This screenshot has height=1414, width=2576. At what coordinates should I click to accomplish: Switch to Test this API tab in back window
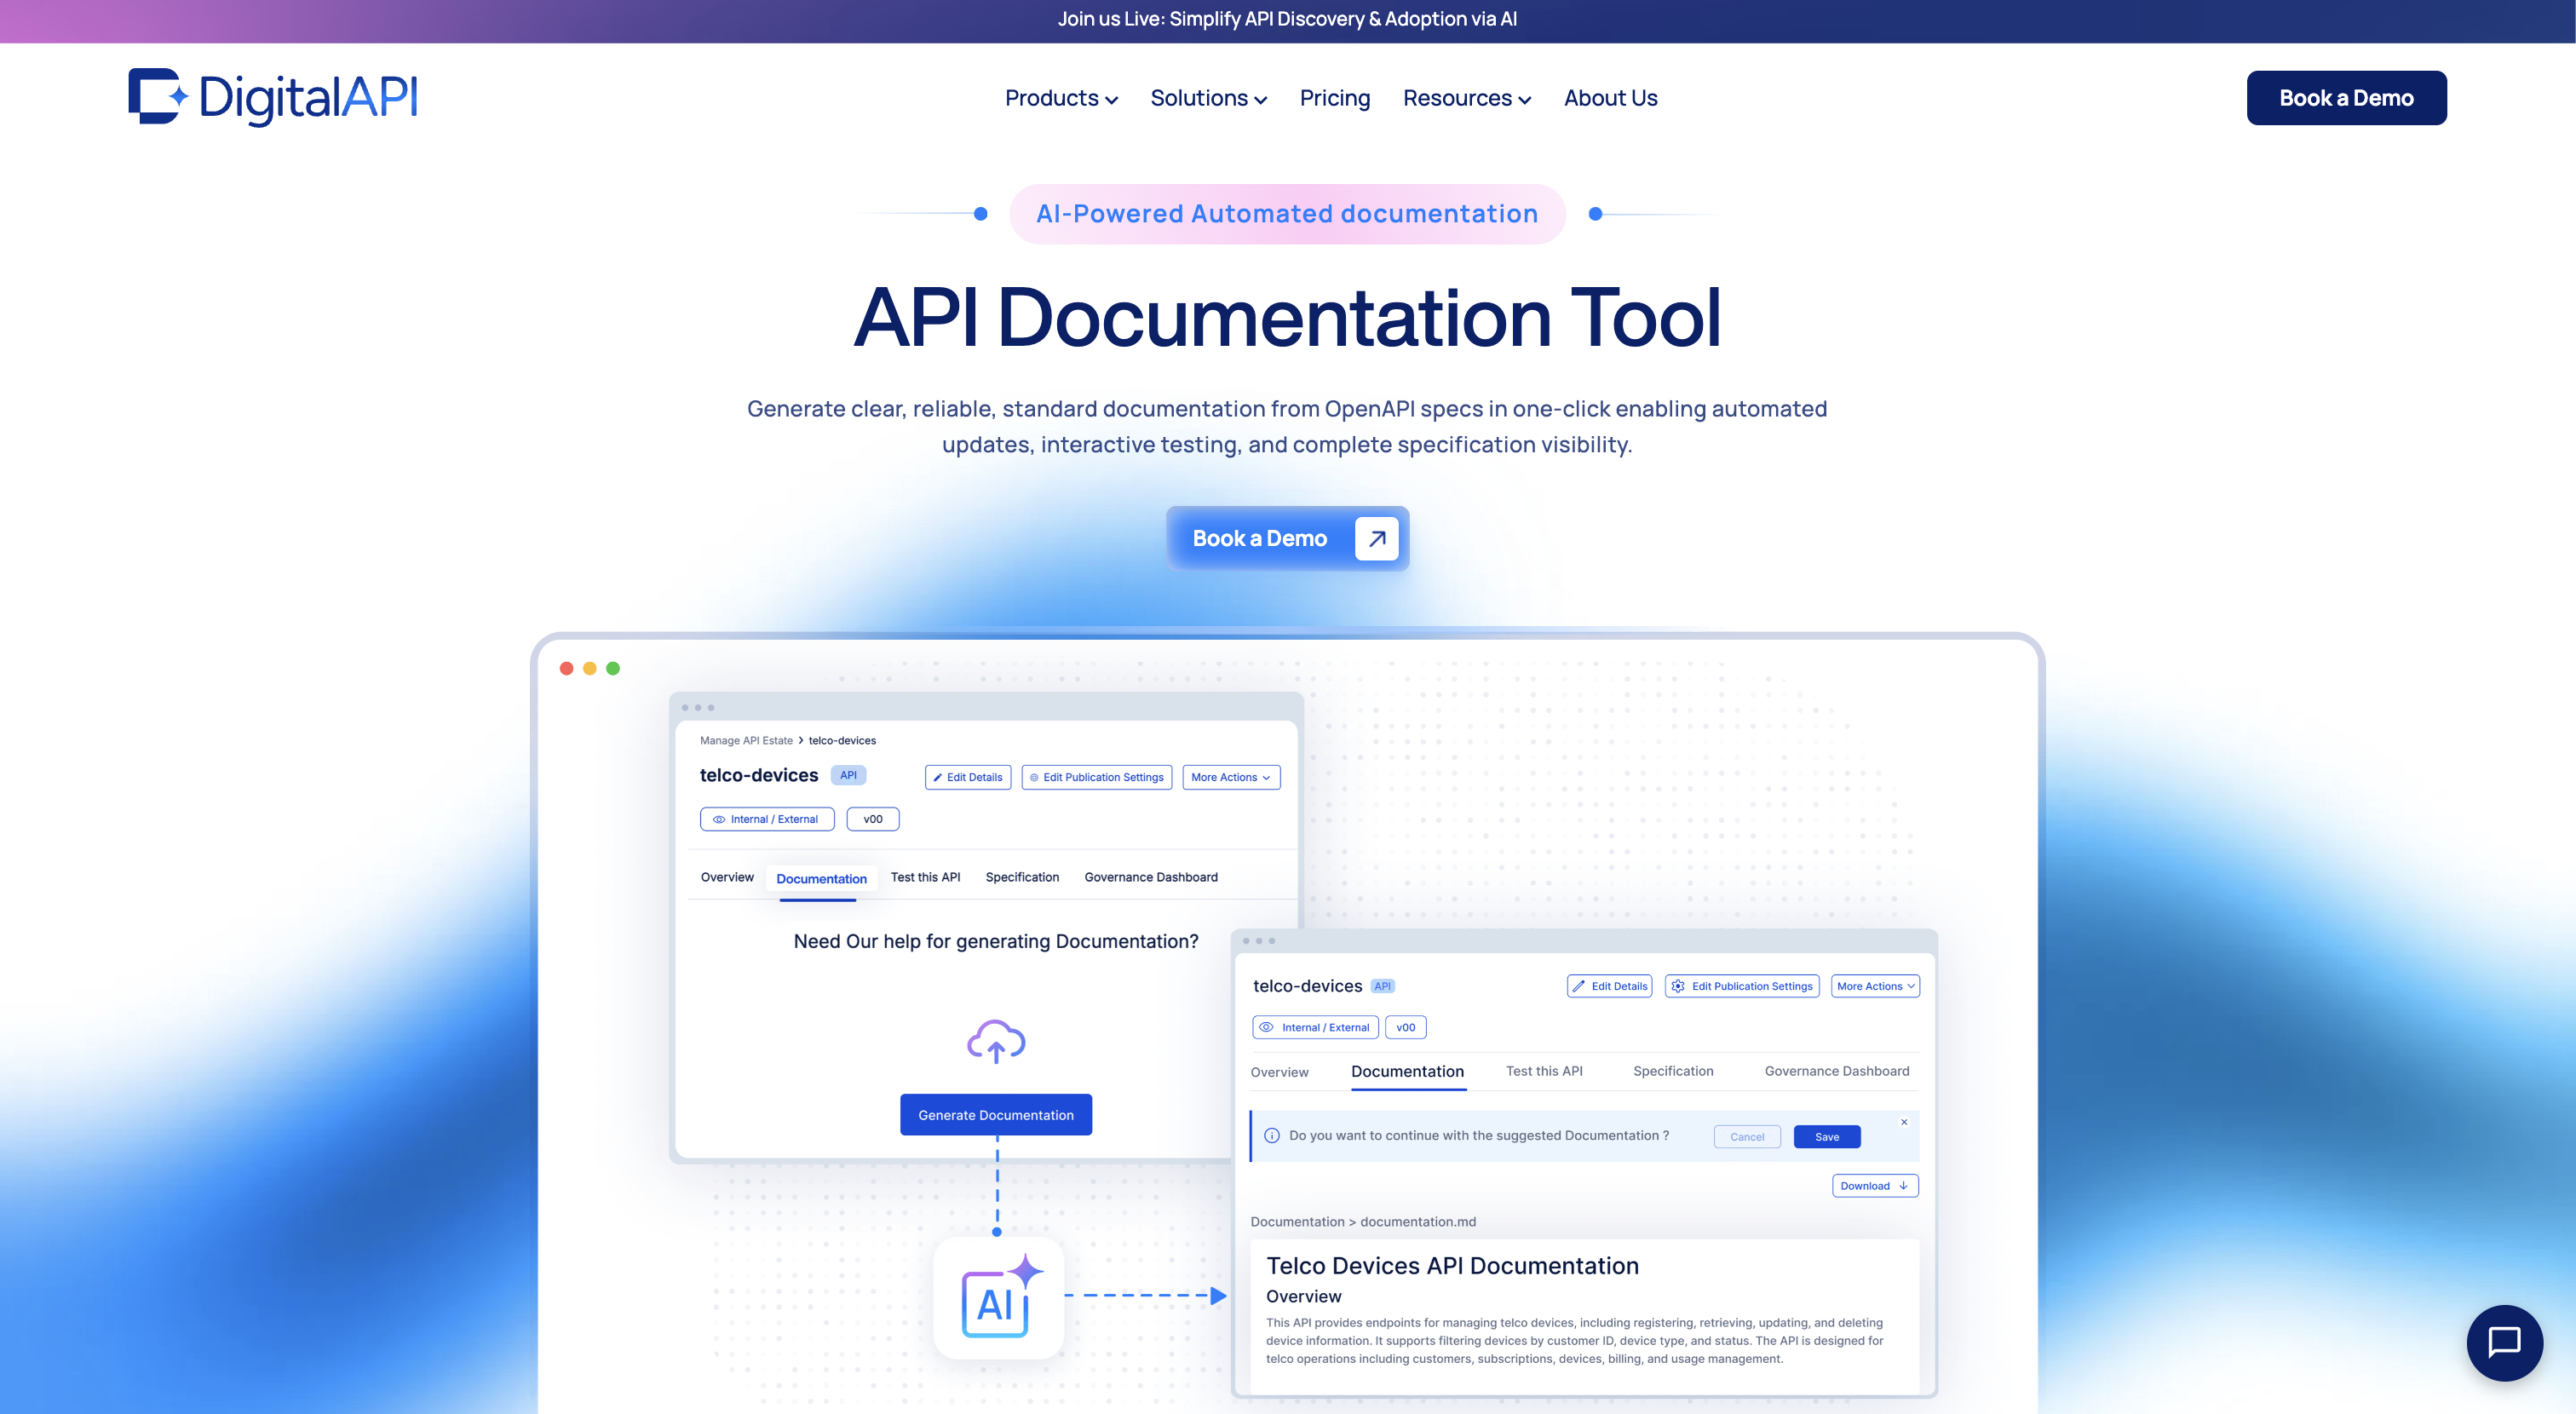(x=925, y=877)
